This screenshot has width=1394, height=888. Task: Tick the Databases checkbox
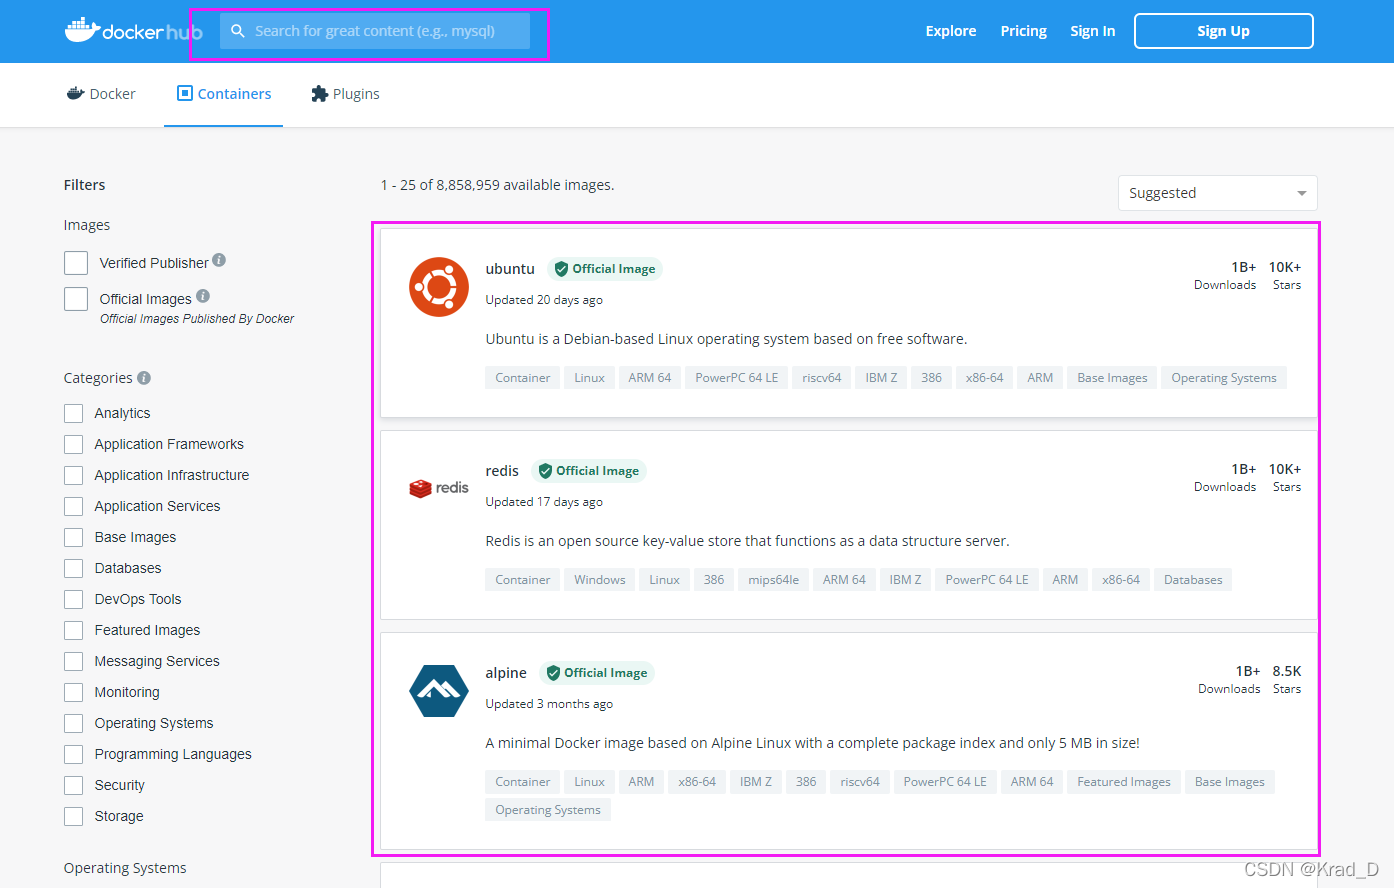(x=73, y=568)
